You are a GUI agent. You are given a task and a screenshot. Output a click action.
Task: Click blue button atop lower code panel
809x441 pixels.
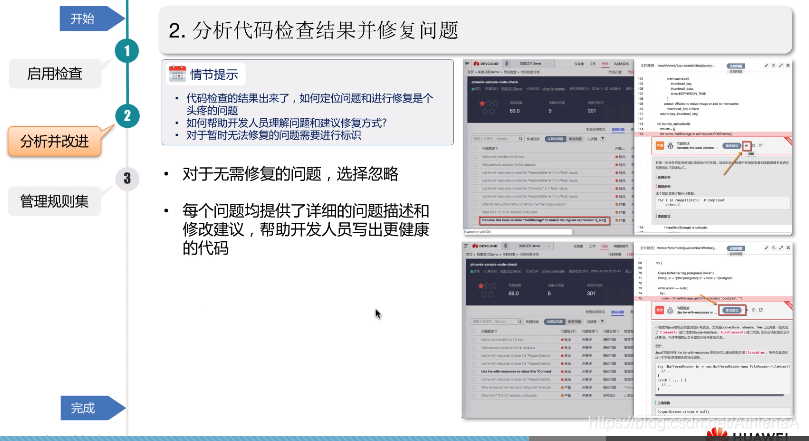pos(736,248)
